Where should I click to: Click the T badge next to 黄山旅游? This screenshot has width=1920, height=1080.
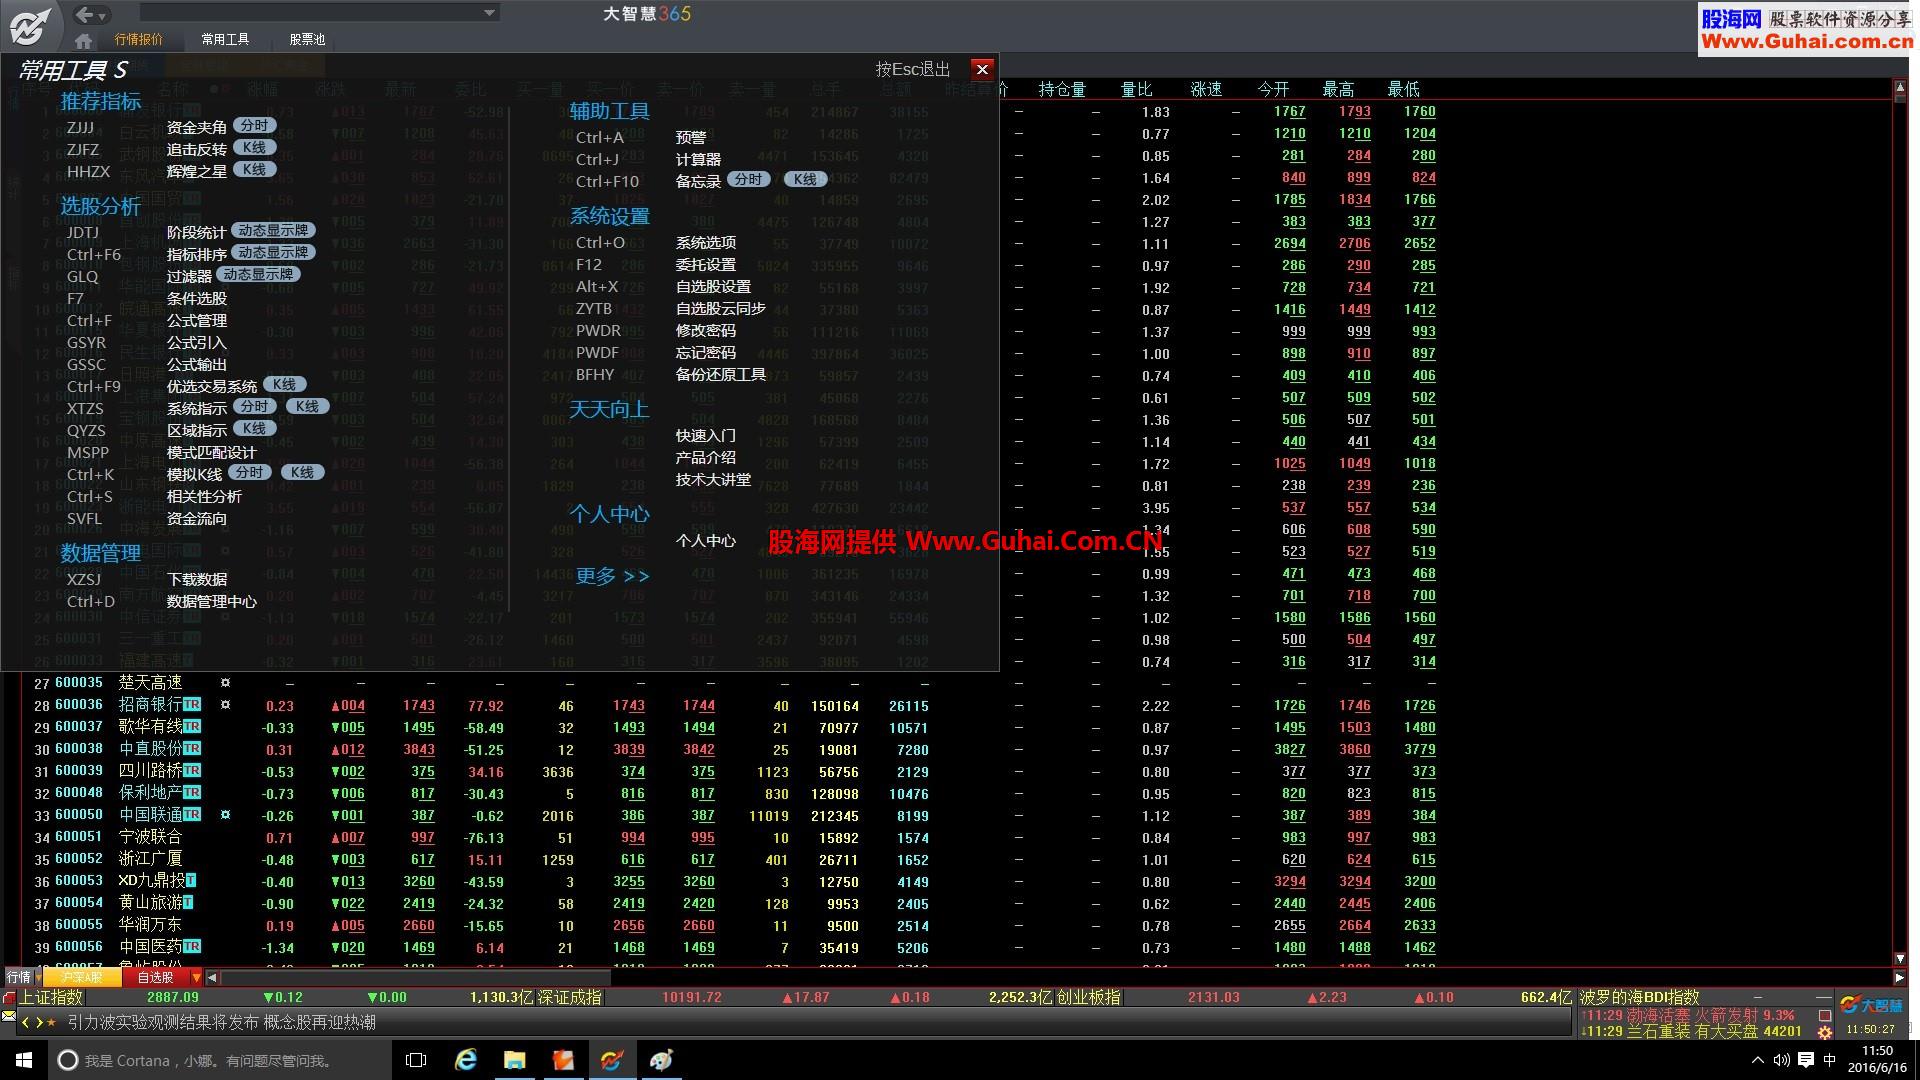(x=187, y=903)
